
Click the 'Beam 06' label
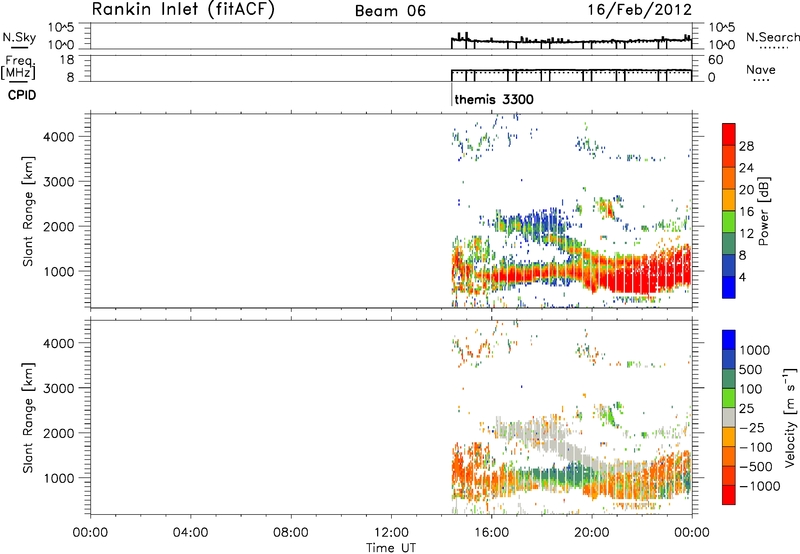(x=390, y=11)
